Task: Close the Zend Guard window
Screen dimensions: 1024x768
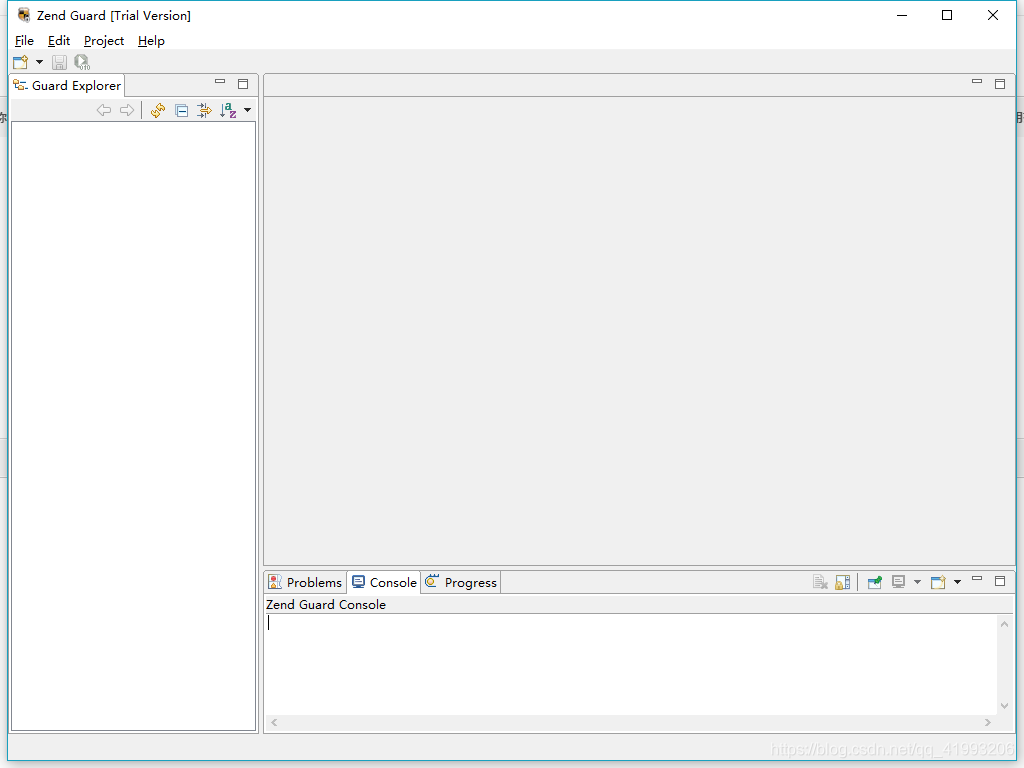Action: coord(993,15)
